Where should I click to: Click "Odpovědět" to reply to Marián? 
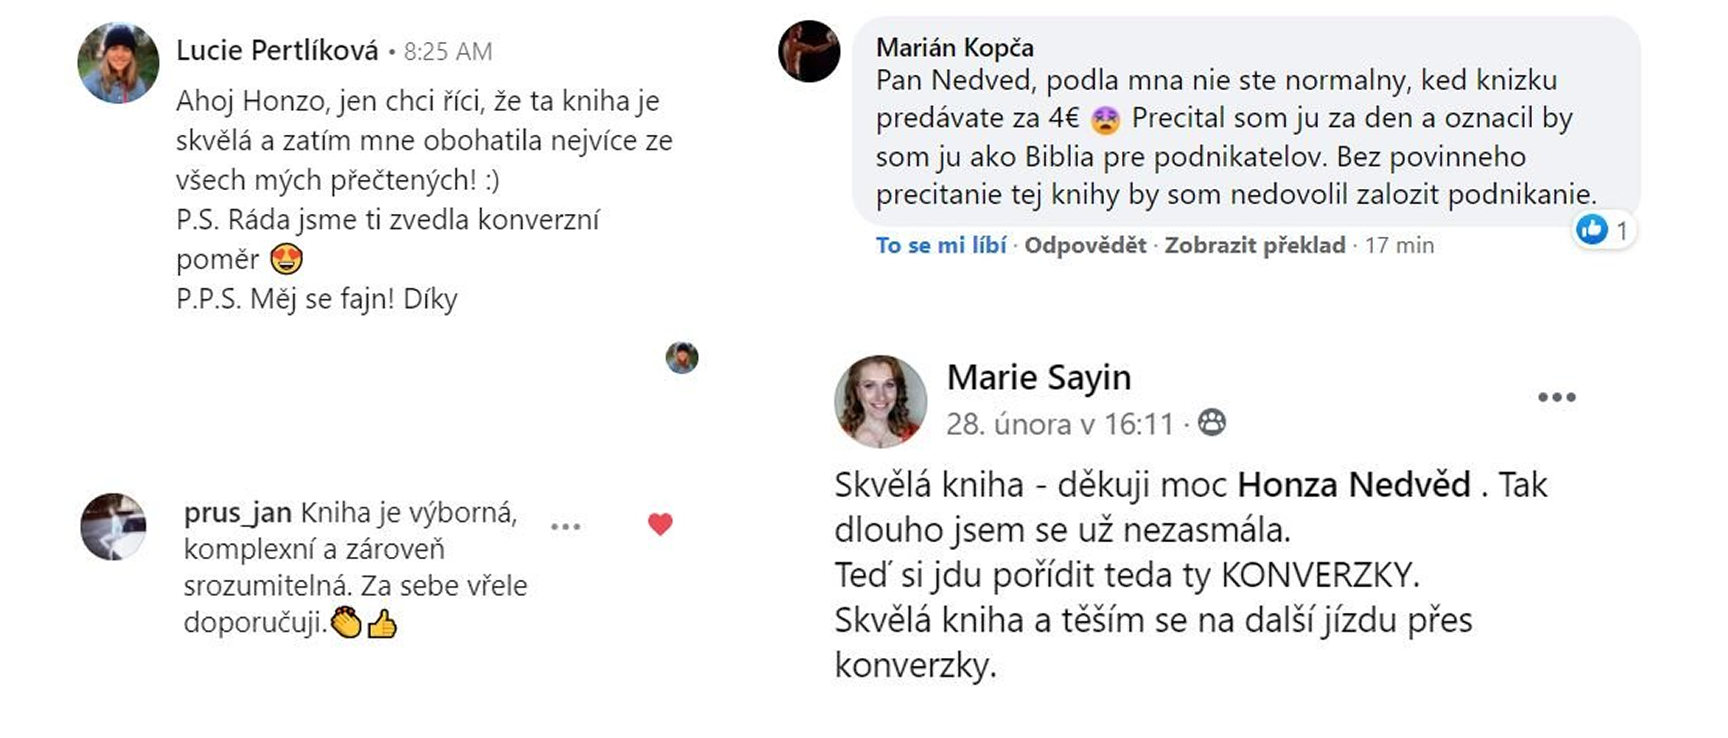click(1085, 245)
